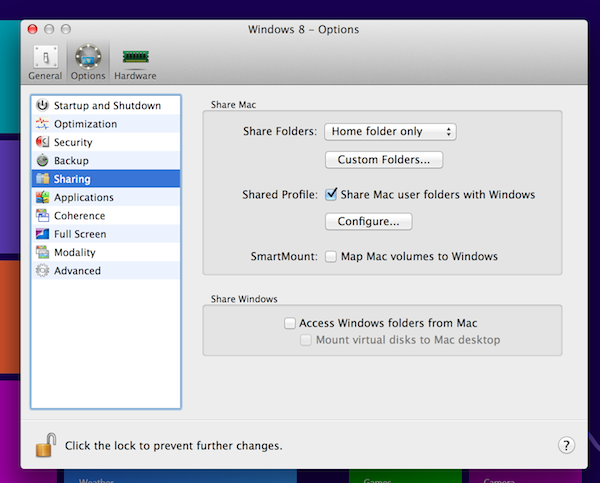
Task: Click the Configure... button
Action: pyautogui.click(x=368, y=221)
